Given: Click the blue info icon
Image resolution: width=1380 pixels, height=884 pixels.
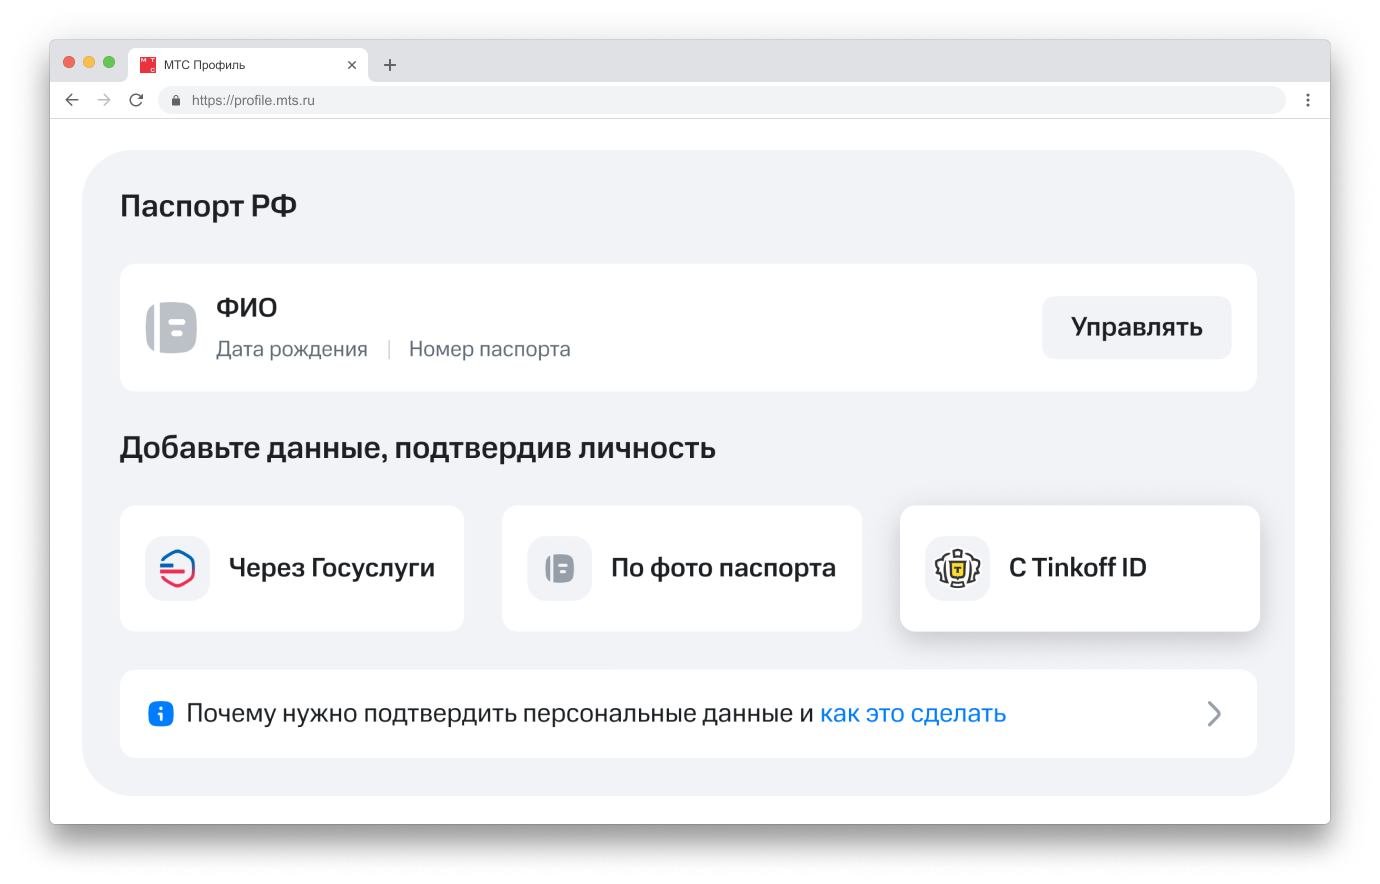Looking at the screenshot, I should 161,714.
